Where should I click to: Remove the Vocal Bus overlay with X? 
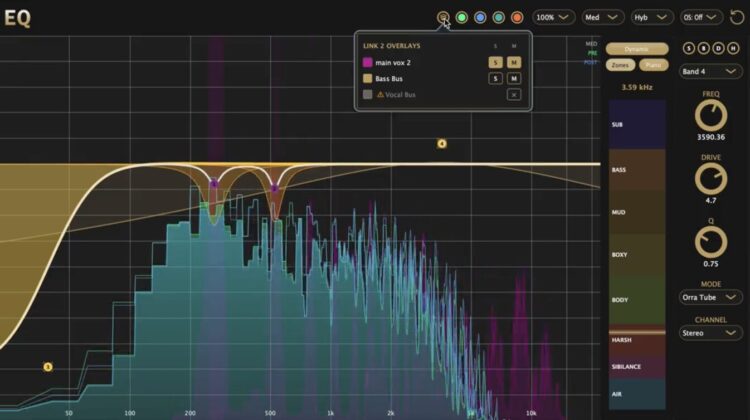click(514, 95)
